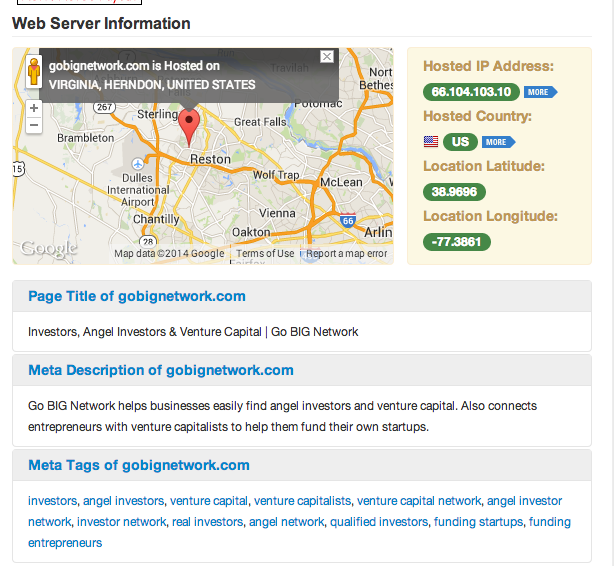Screen dimensions: 614x566
Task: Click the Street View pegman icon
Action: point(34,71)
